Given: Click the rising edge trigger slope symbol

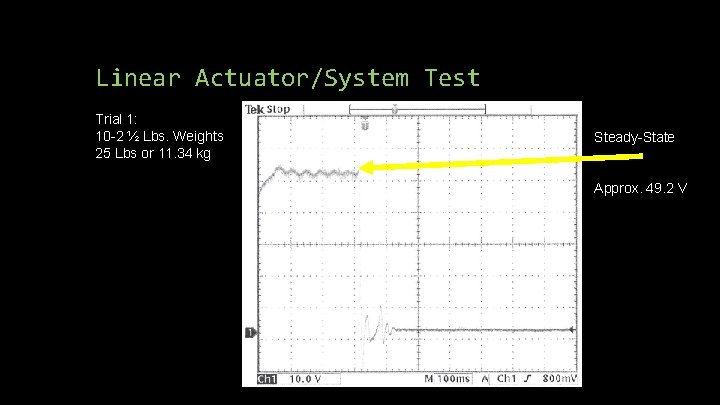Looking at the screenshot, I should click(528, 378).
